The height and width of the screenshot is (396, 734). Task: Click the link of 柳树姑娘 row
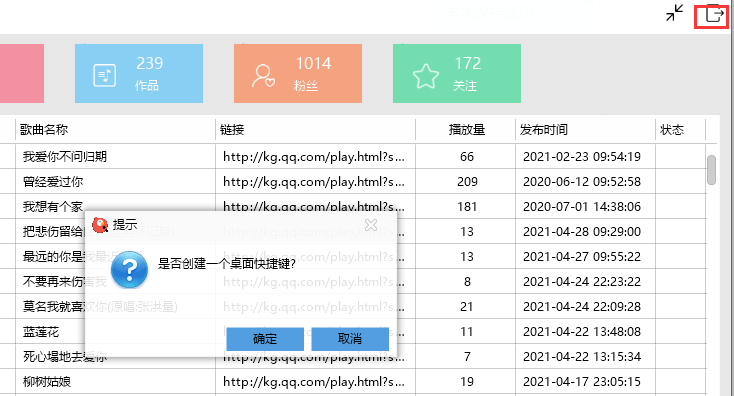pos(314,382)
